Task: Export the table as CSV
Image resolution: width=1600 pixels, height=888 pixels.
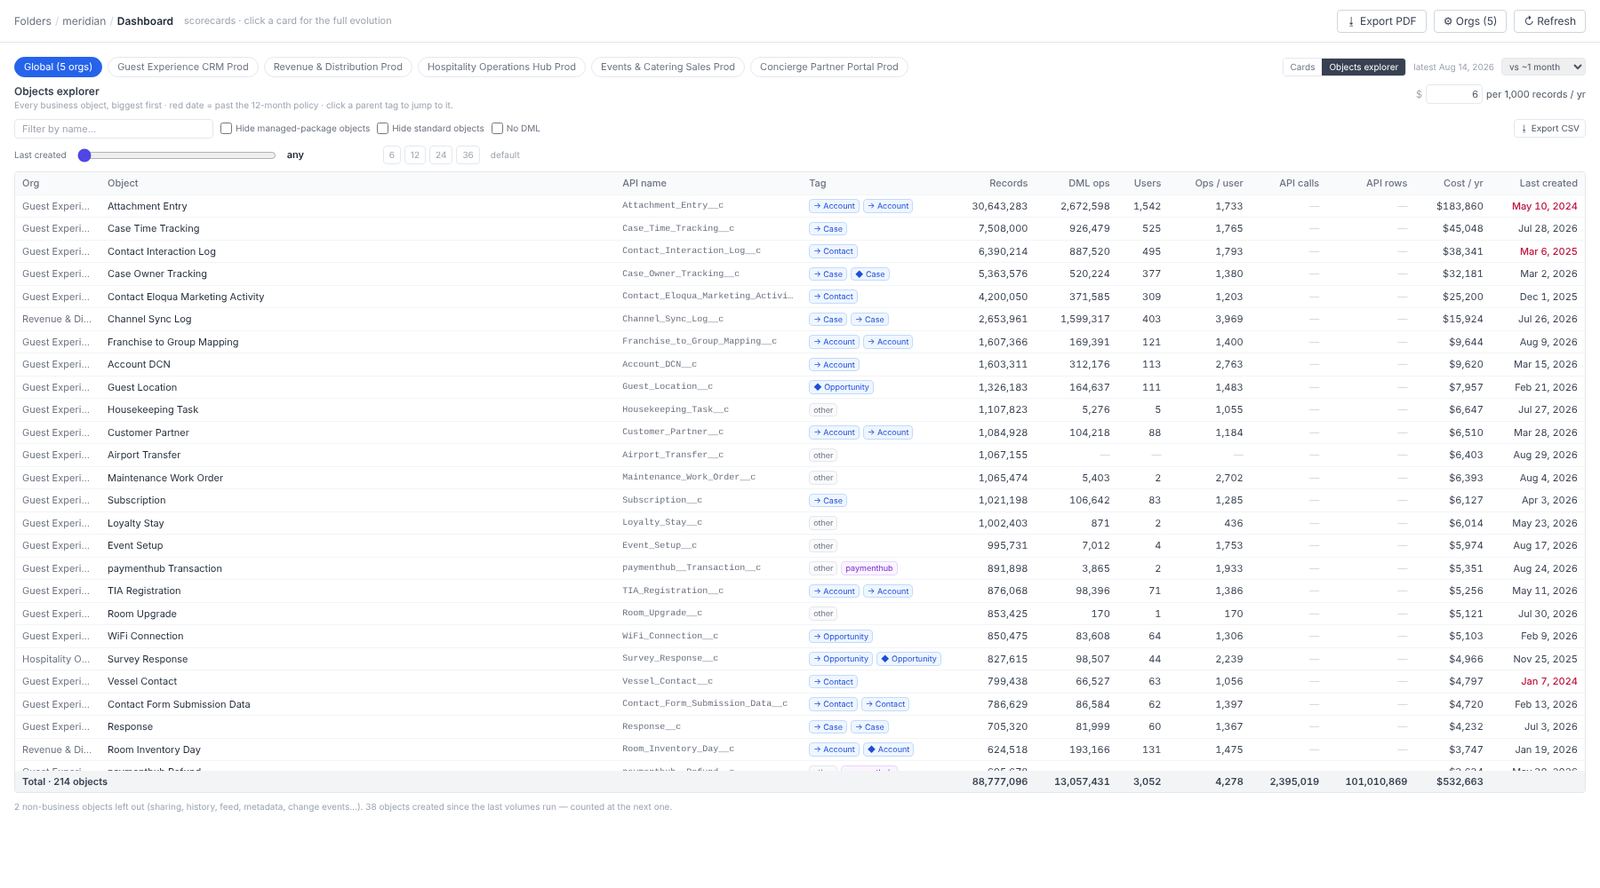Action: pyautogui.click(x=1550, y=128)
